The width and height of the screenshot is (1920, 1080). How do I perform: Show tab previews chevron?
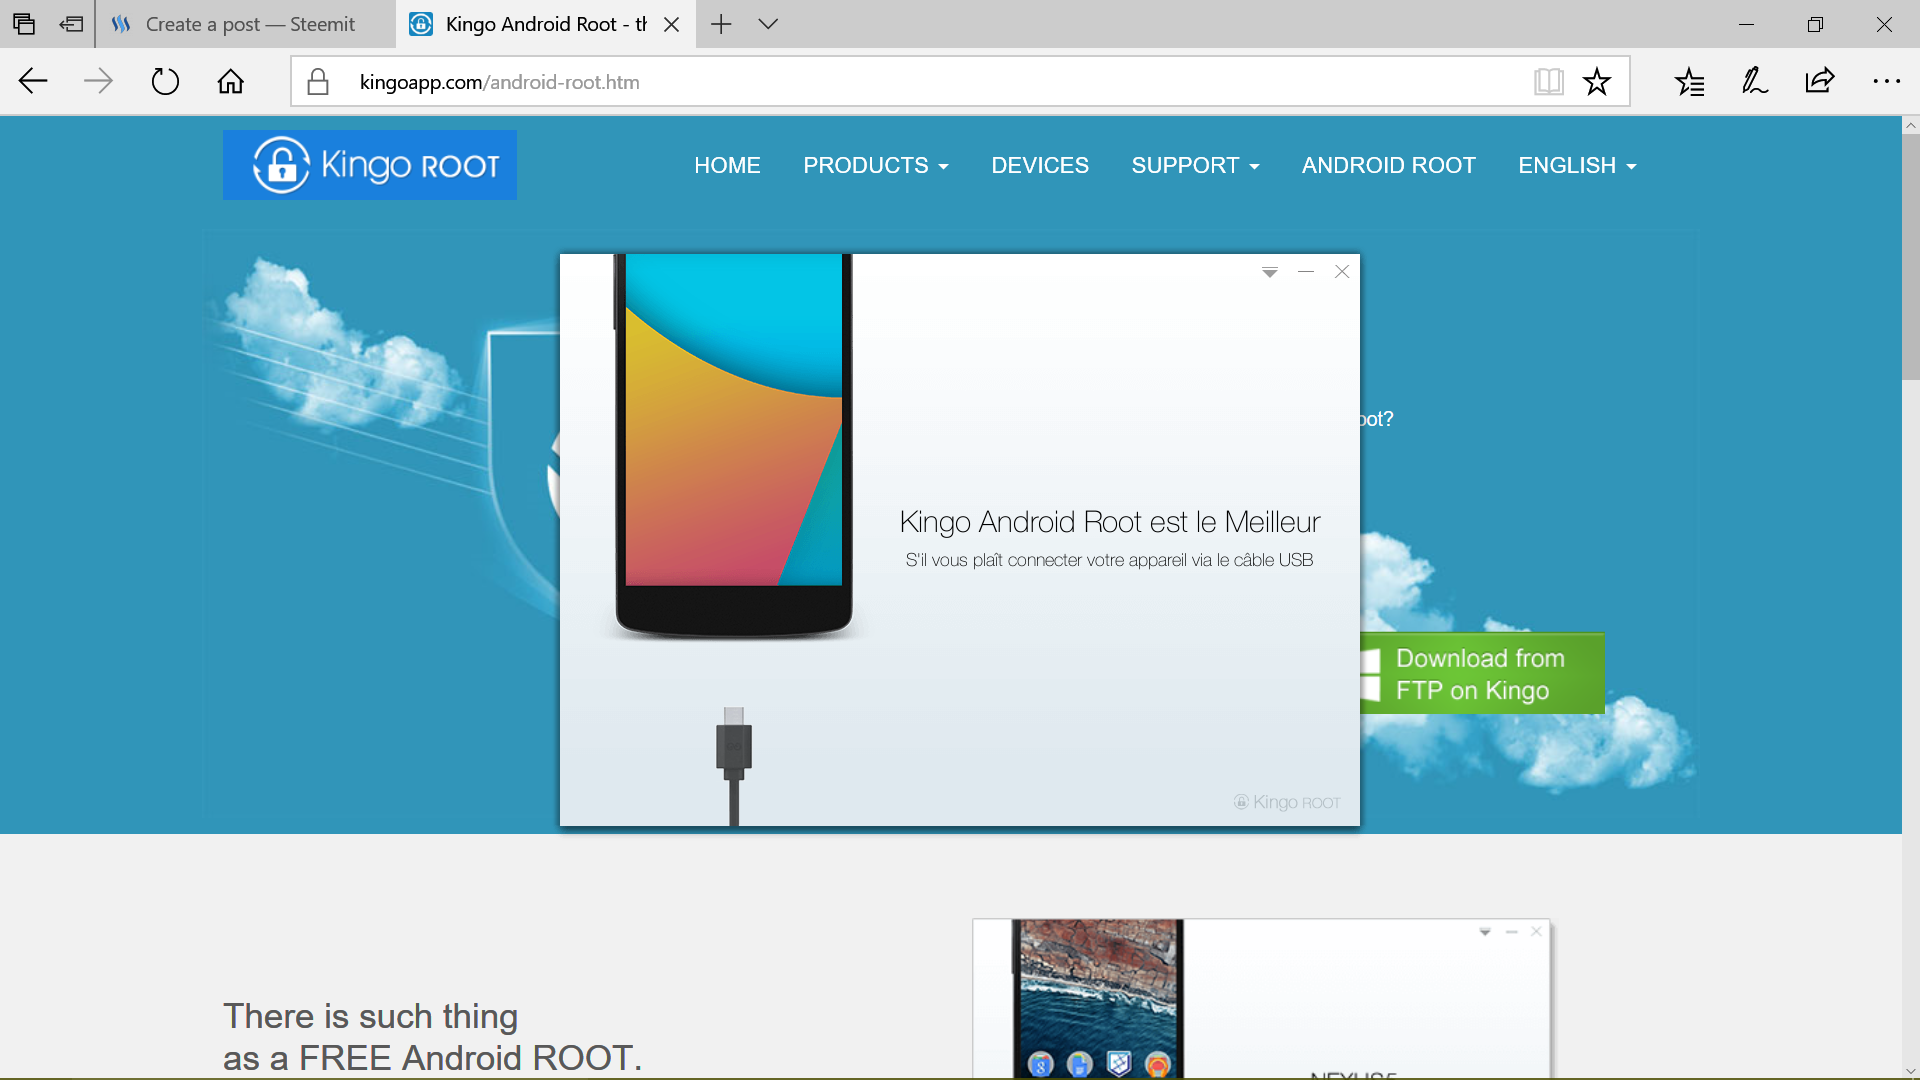tap(768, 24)
